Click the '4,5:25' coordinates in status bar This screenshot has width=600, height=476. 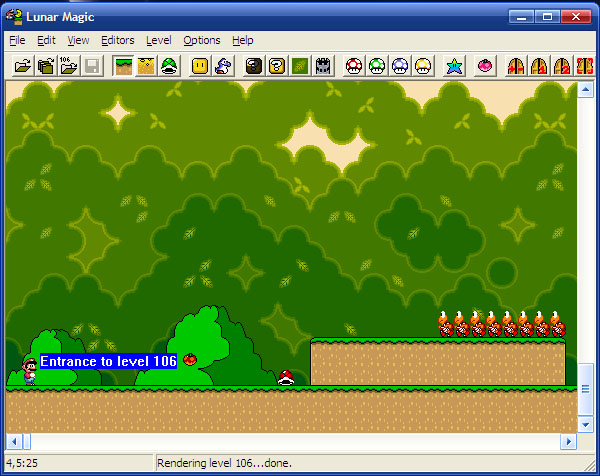coord(22,463)
